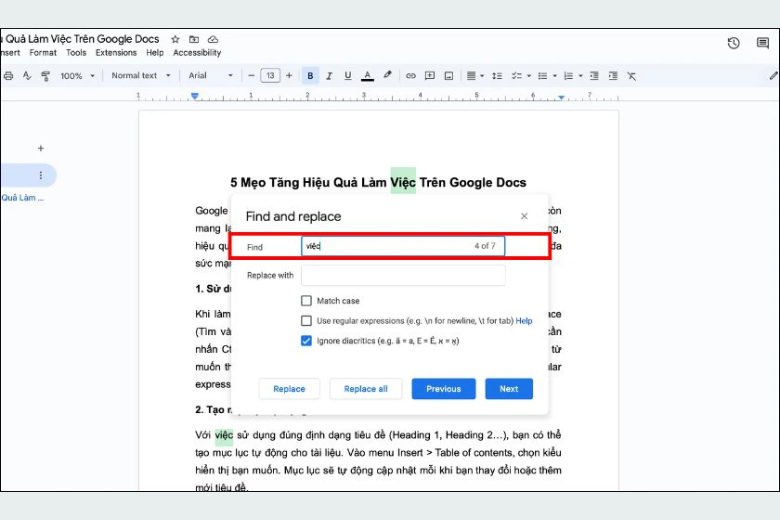Click the underline formatting icon
780x520 pixels.
coord(348,75)
